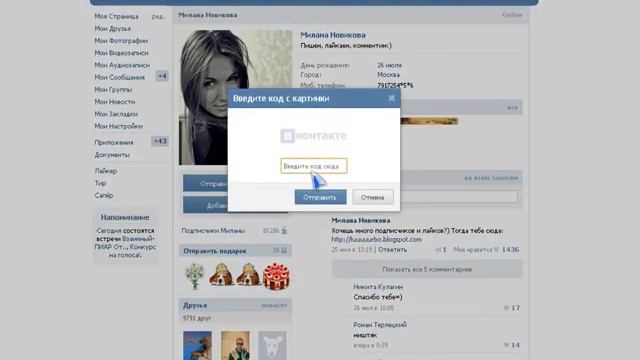Click the Отмена button
The width and height of the screenshot is (640, 360).
click(373, 197)
